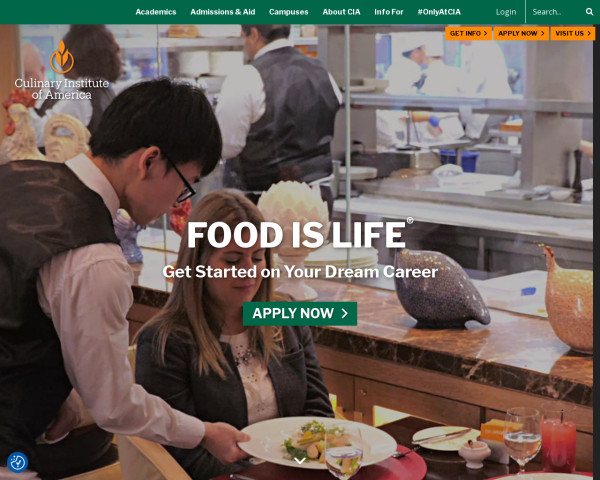Click the orange APPLY NOW button

521,33
